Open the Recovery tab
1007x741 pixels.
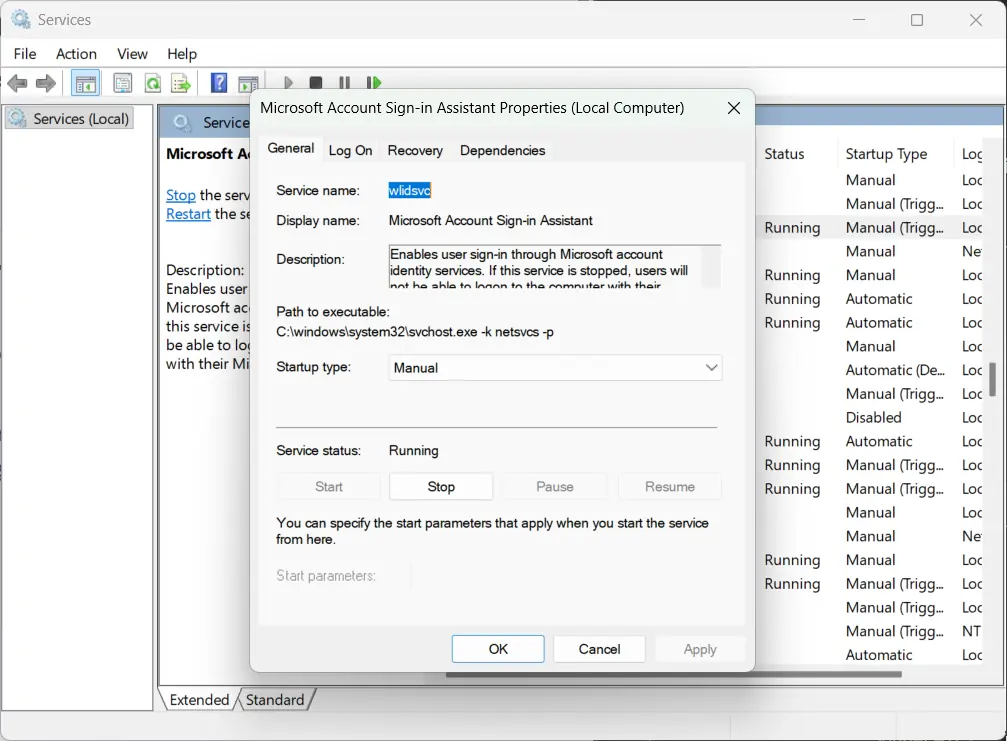coord(415,150)
